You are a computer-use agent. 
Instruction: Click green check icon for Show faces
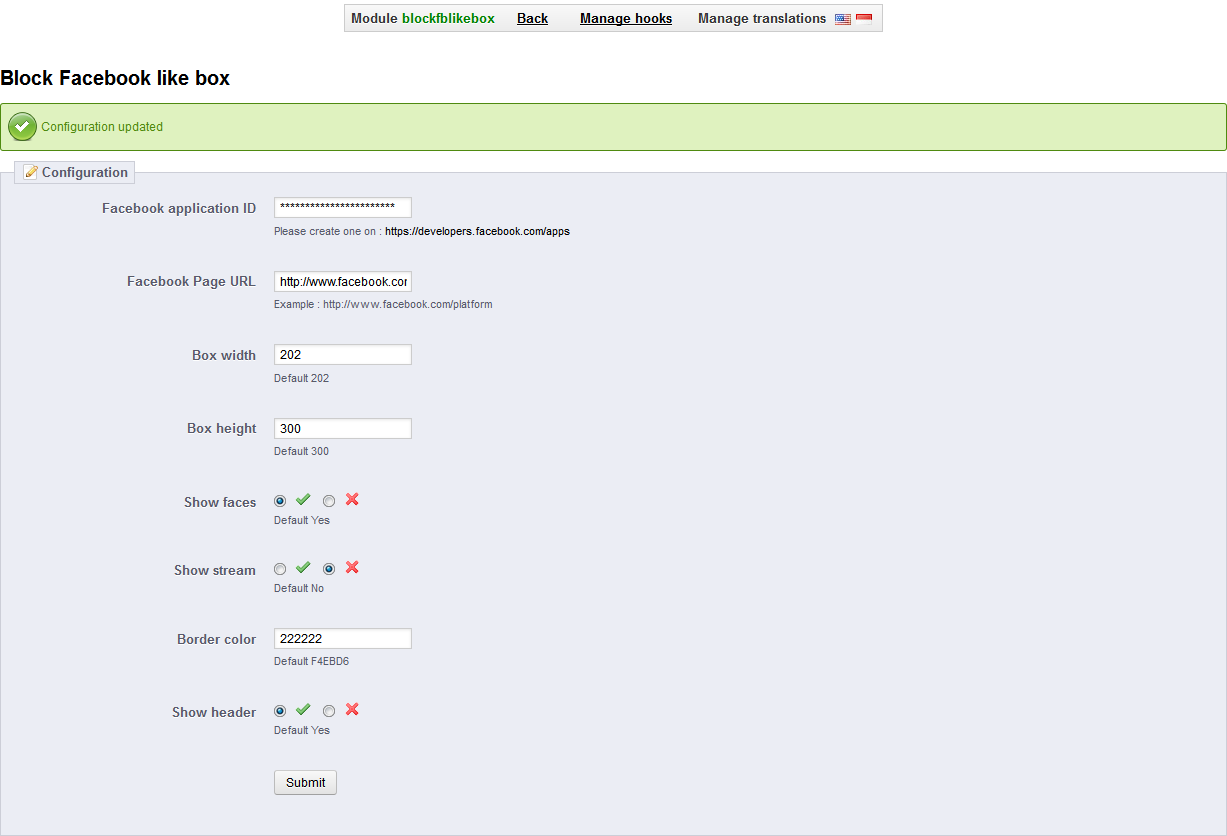click(x=304, y=500)
